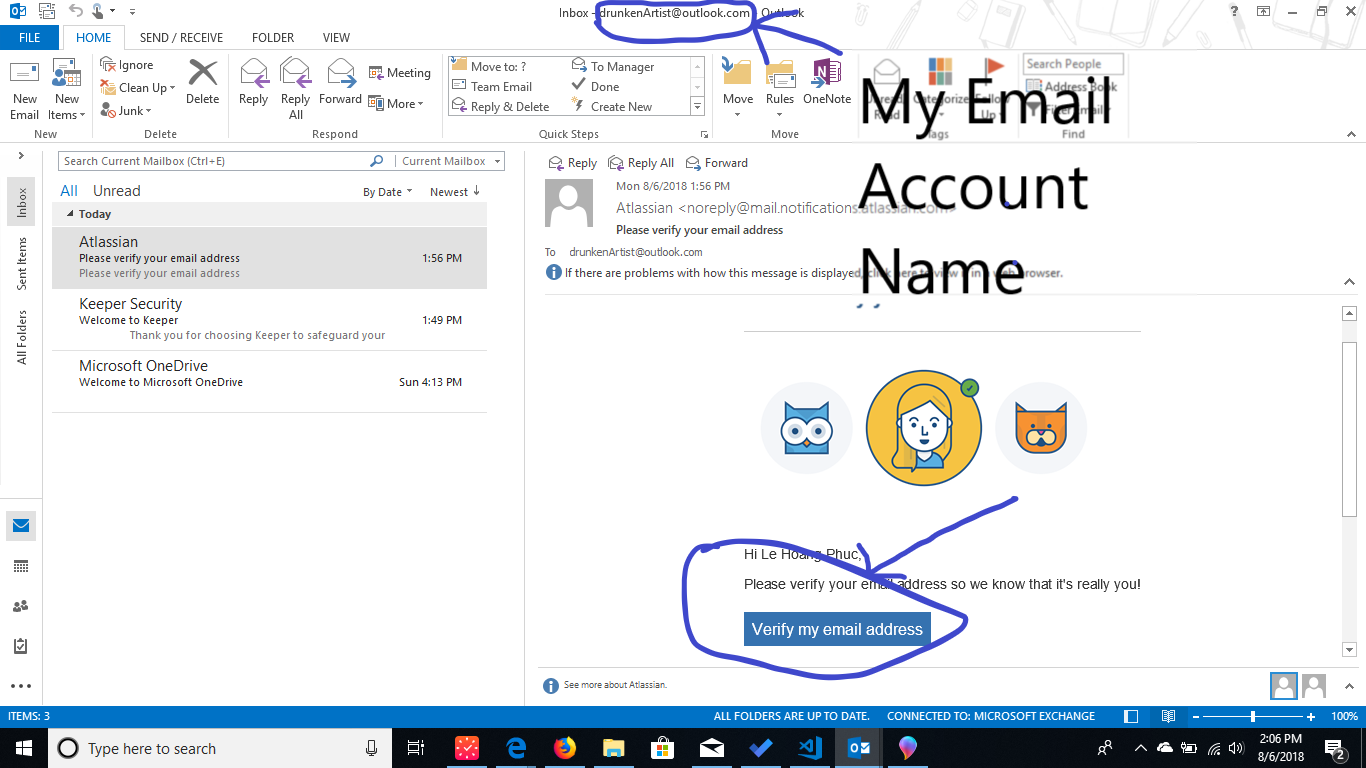This screenshot has height=768, width=1366.
Task: Expand the By Date arrangement dropdown
Action: (x=388, y=192)
